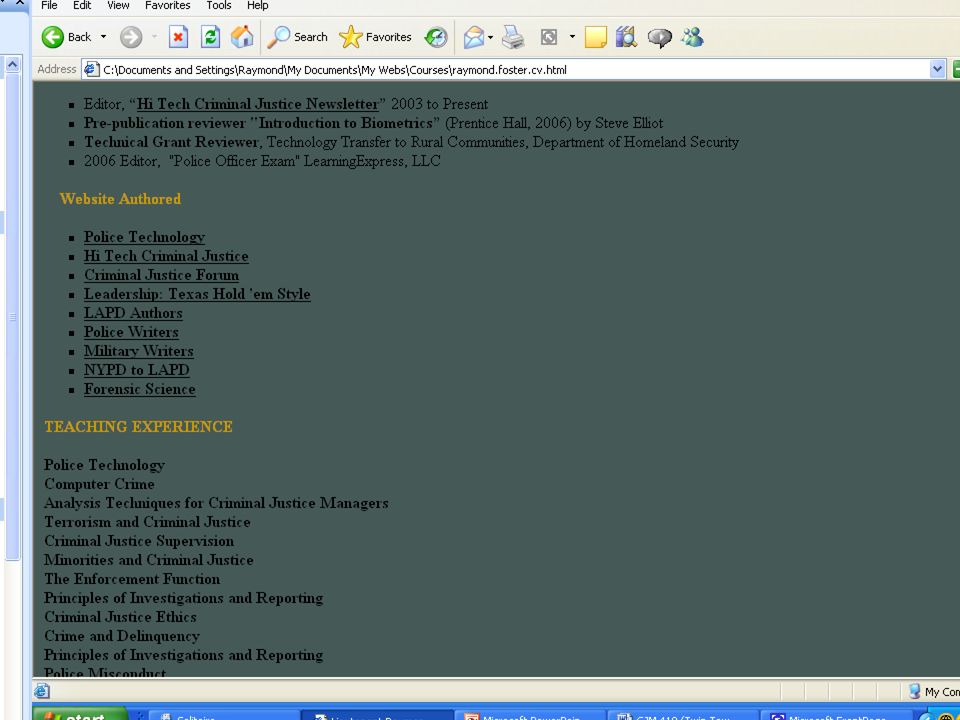Click the red Stop loading icon
The width and height of the screenshot is (960, 720).
click(x=178, y=37)
